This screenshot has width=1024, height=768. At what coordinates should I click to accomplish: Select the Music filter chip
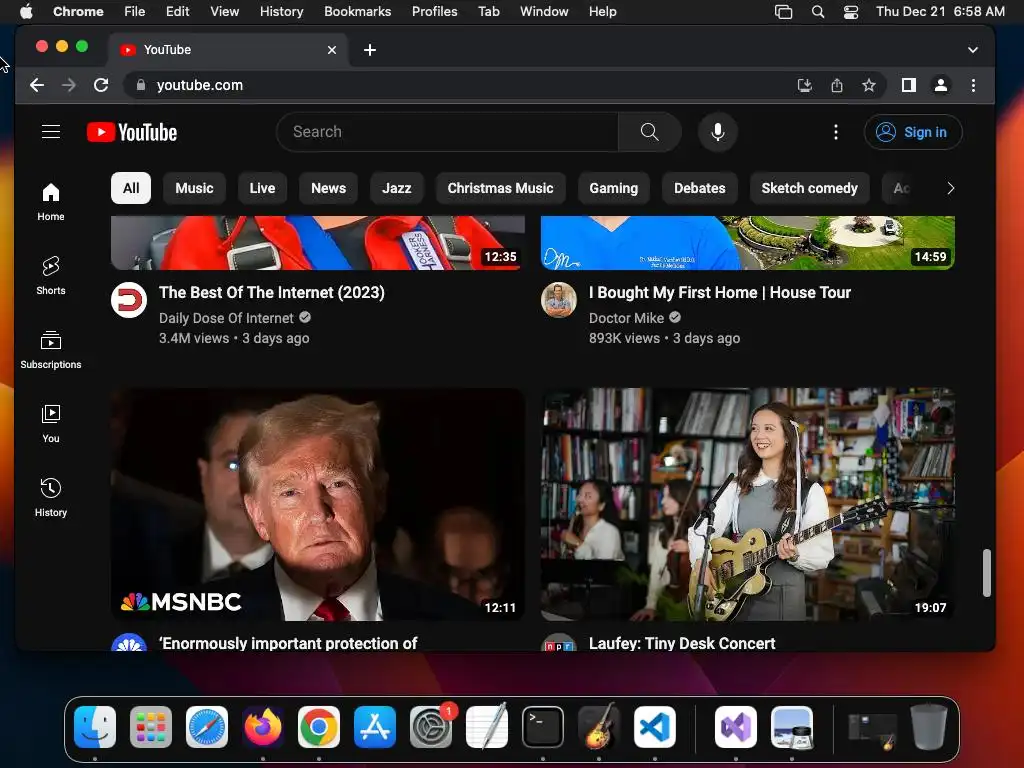(194, 188)
